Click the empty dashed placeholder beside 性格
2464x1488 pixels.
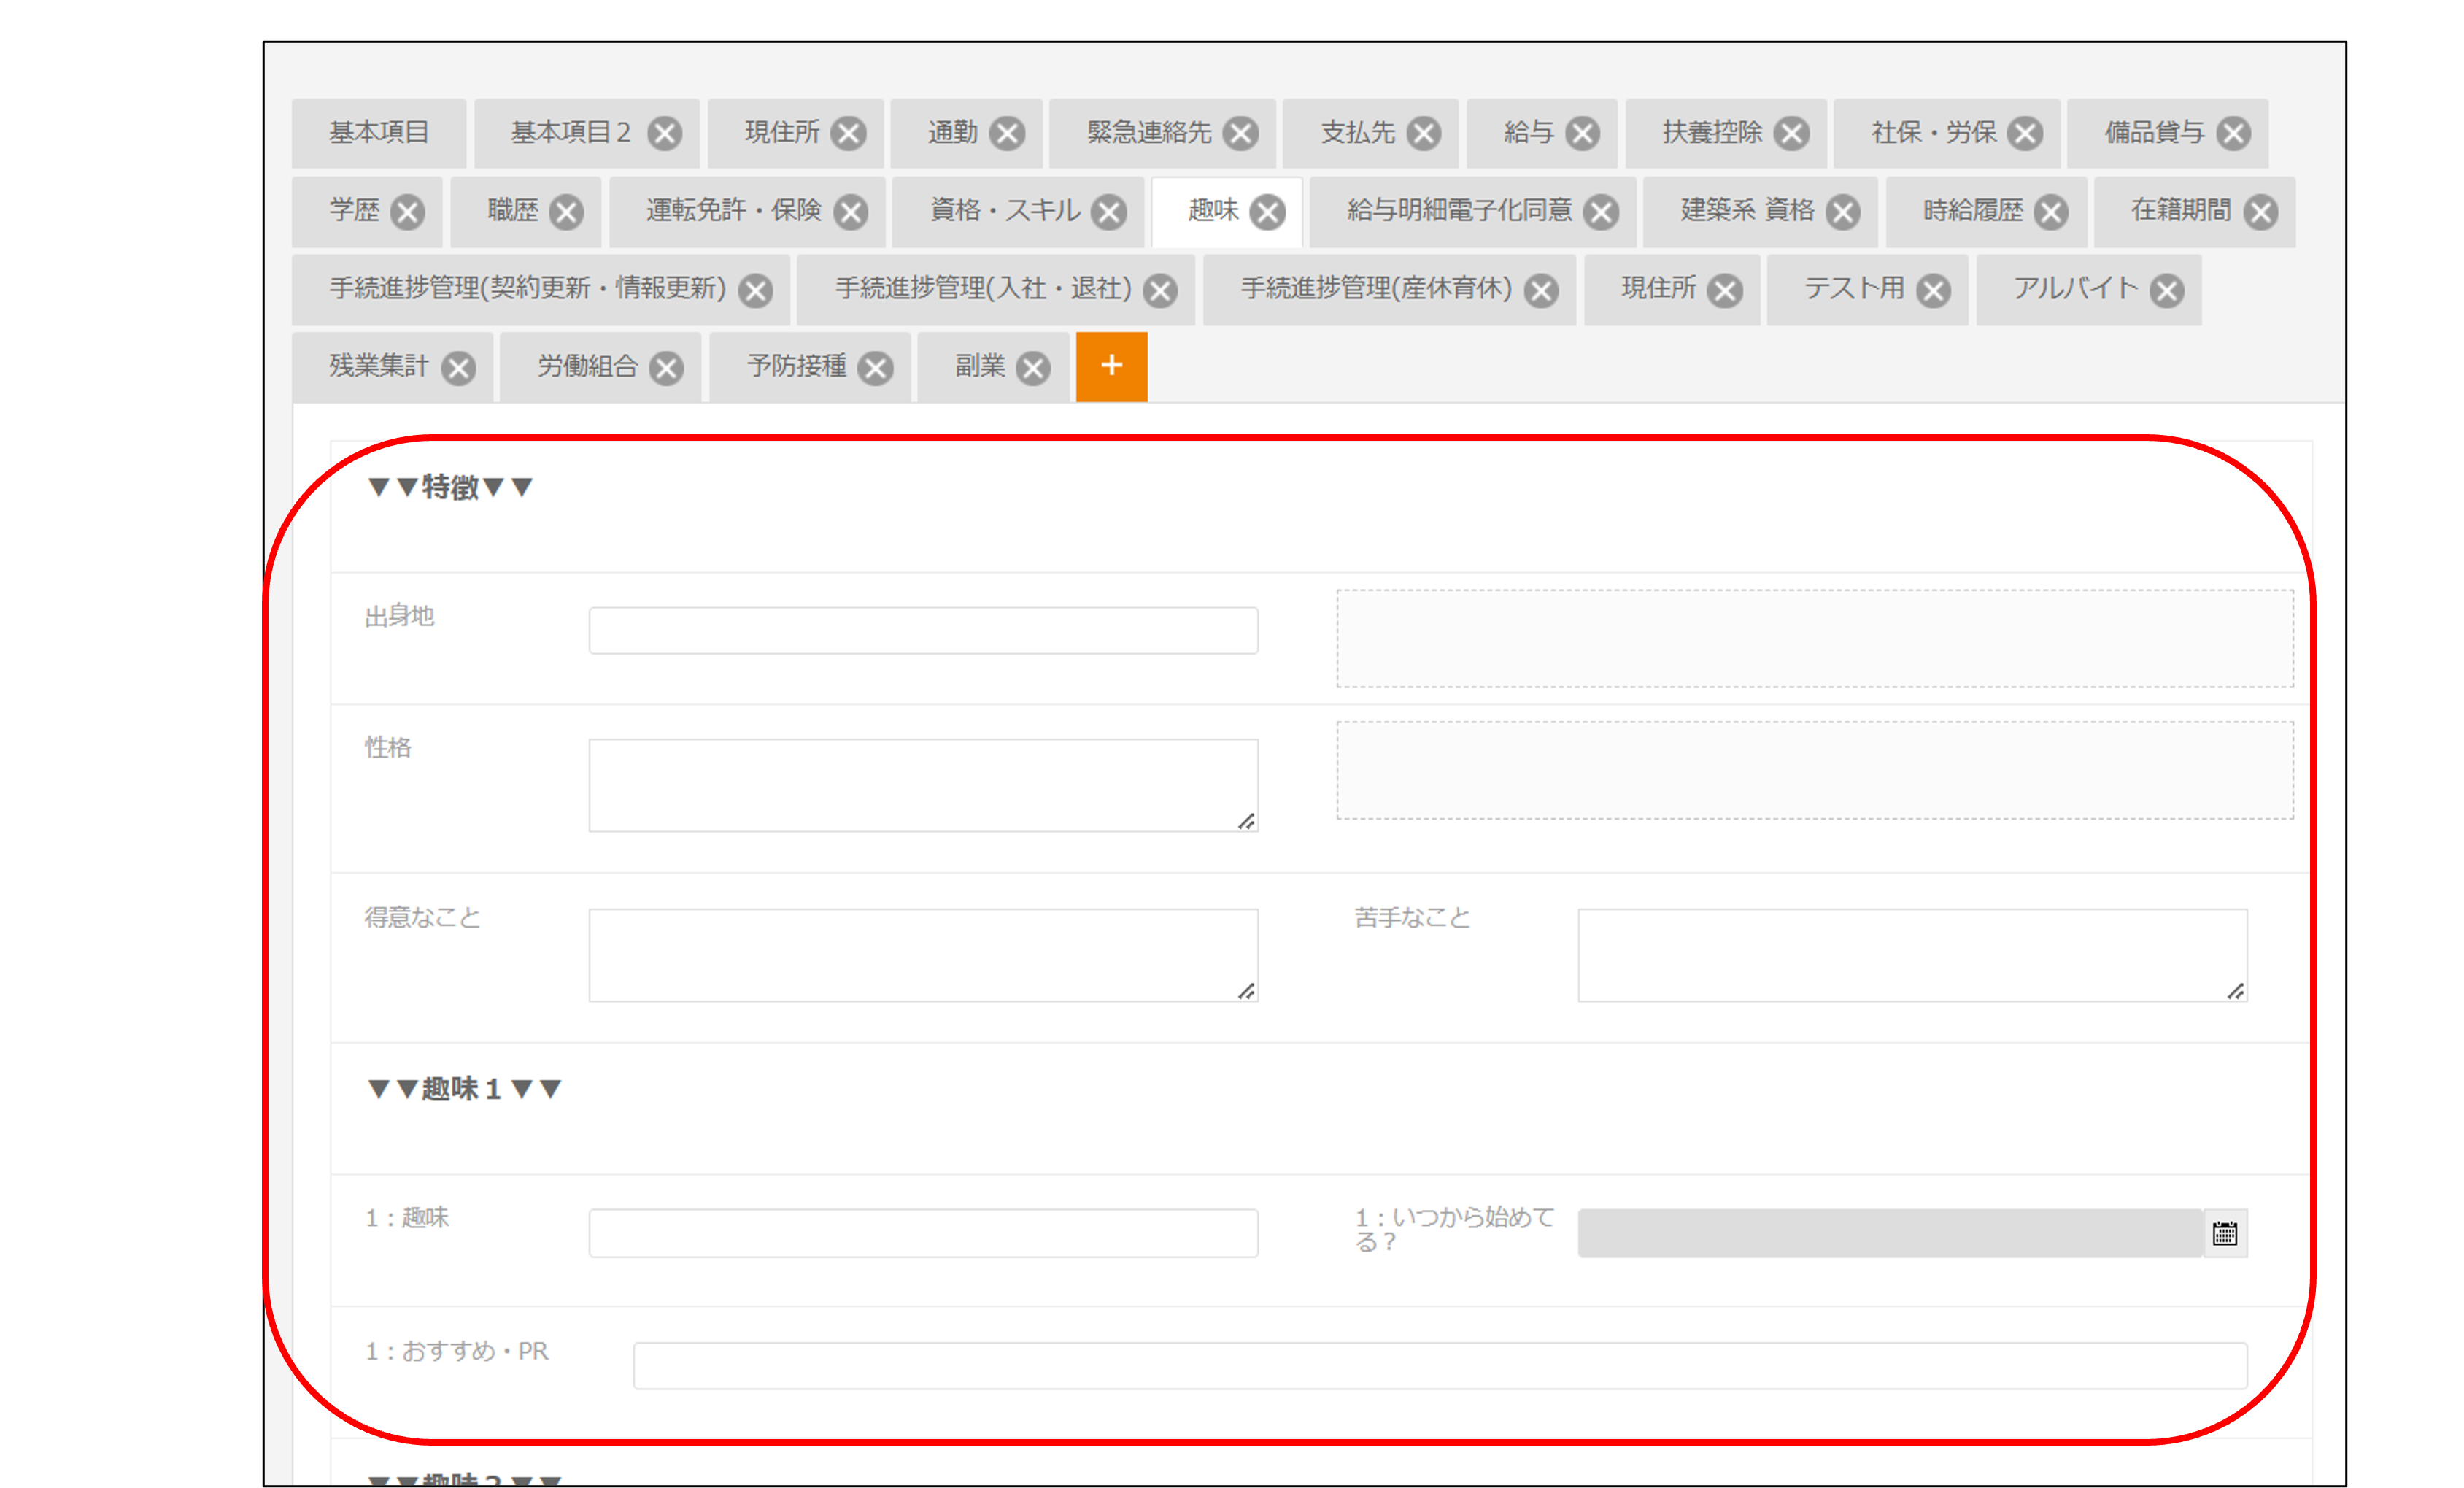tap(1815, 771)
